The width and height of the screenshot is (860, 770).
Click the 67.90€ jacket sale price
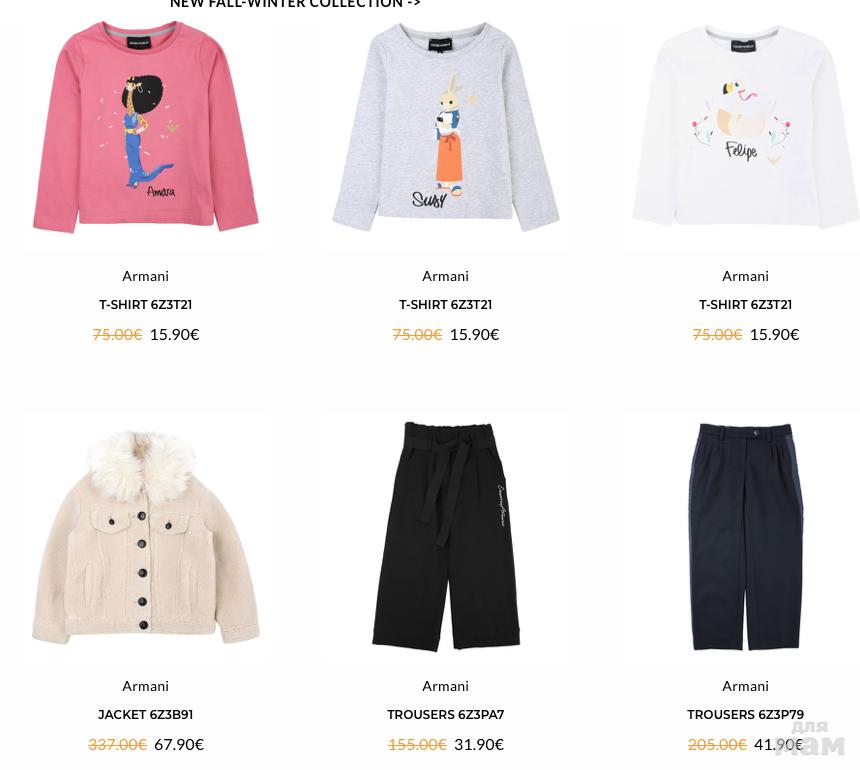coord(179,744)
